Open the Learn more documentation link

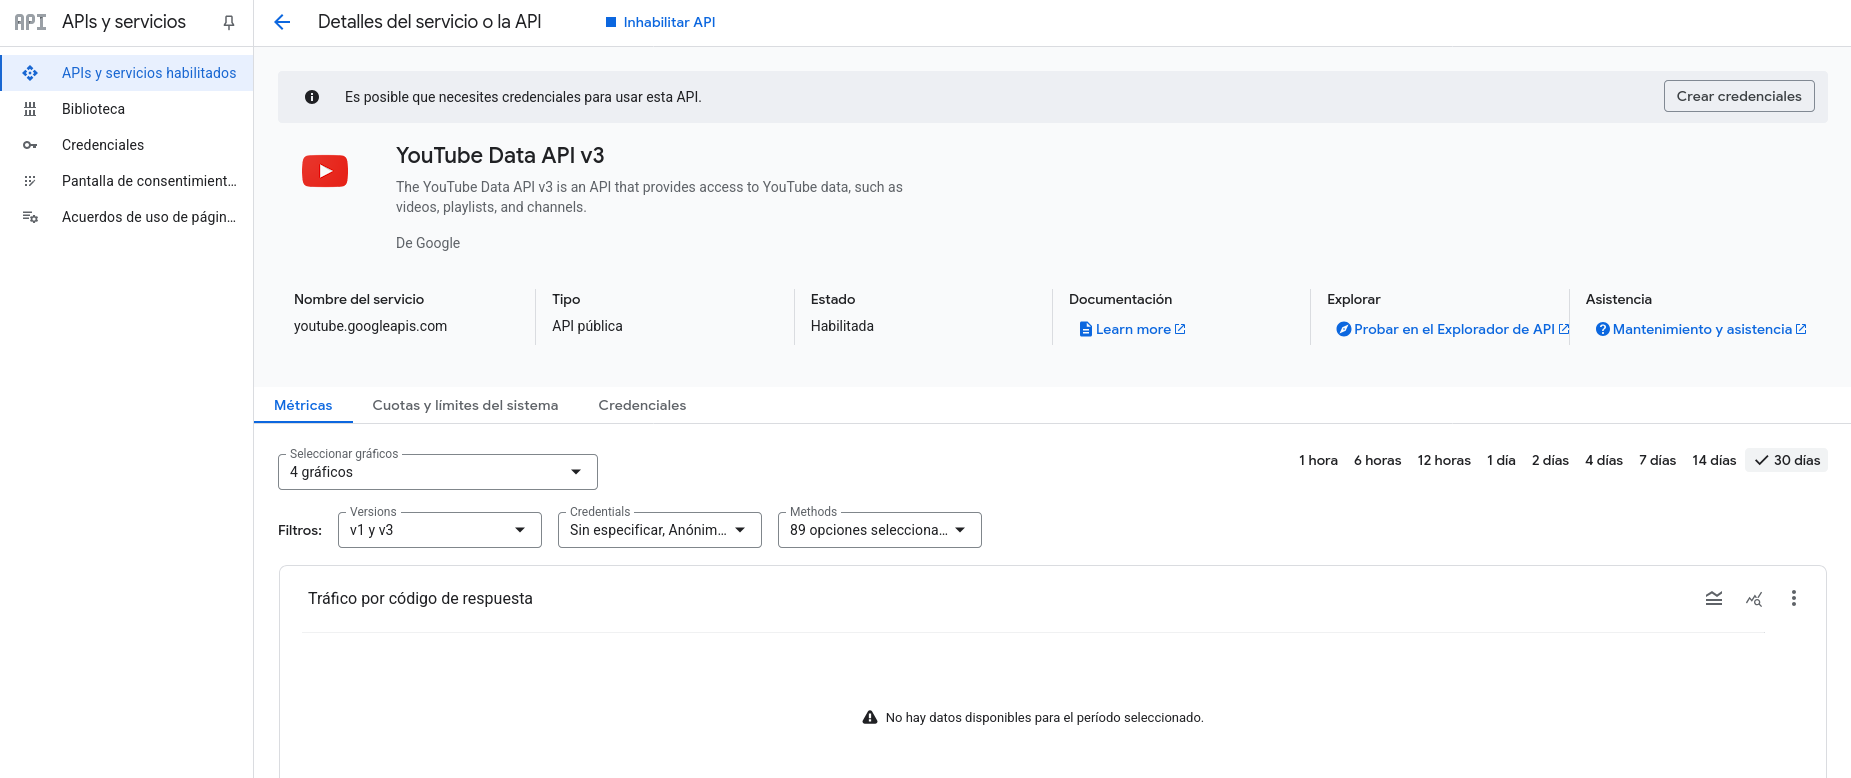[x=1133, y=329]
